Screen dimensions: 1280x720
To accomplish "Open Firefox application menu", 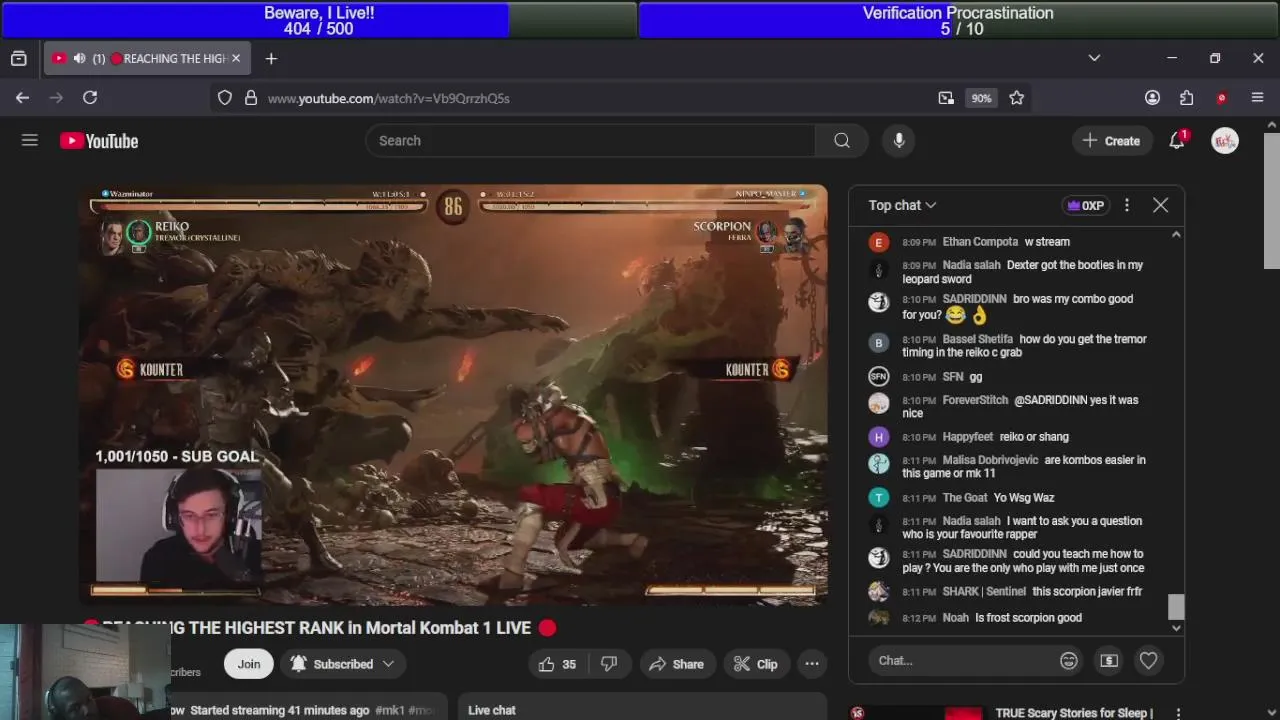I will point(1258,98).
